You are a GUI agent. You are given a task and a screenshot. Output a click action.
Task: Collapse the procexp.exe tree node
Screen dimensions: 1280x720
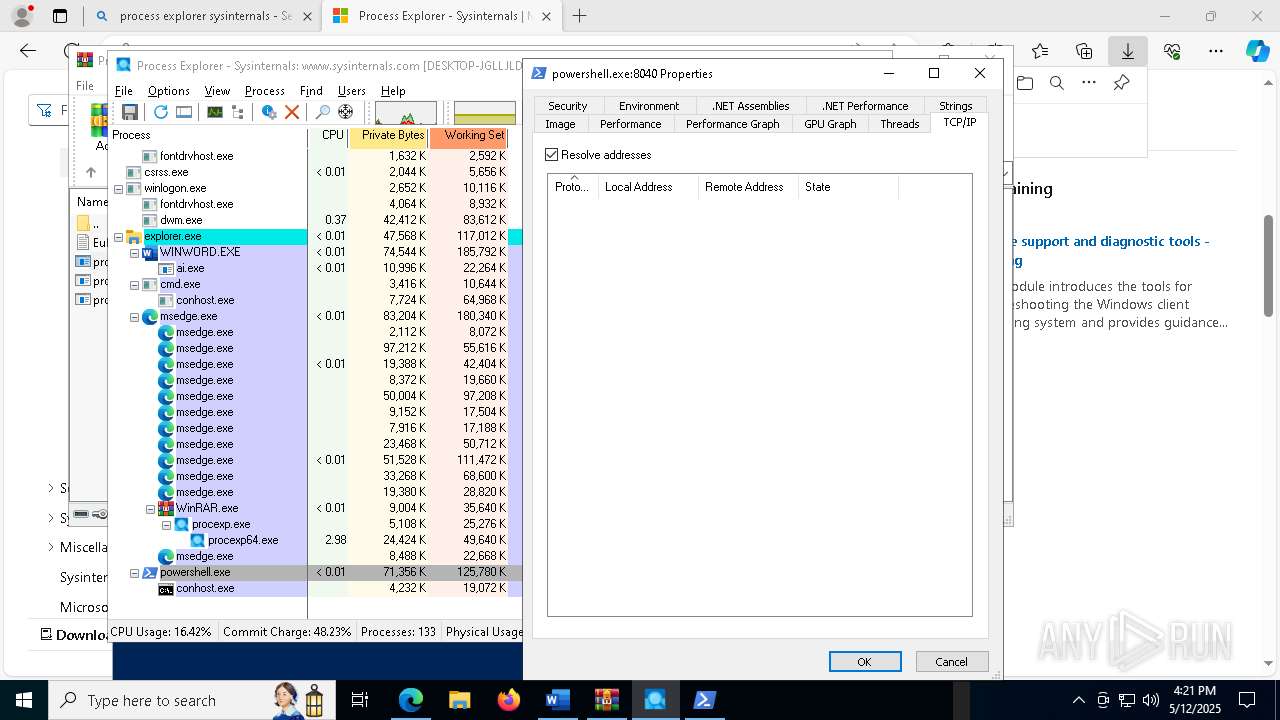click(167, 524)
